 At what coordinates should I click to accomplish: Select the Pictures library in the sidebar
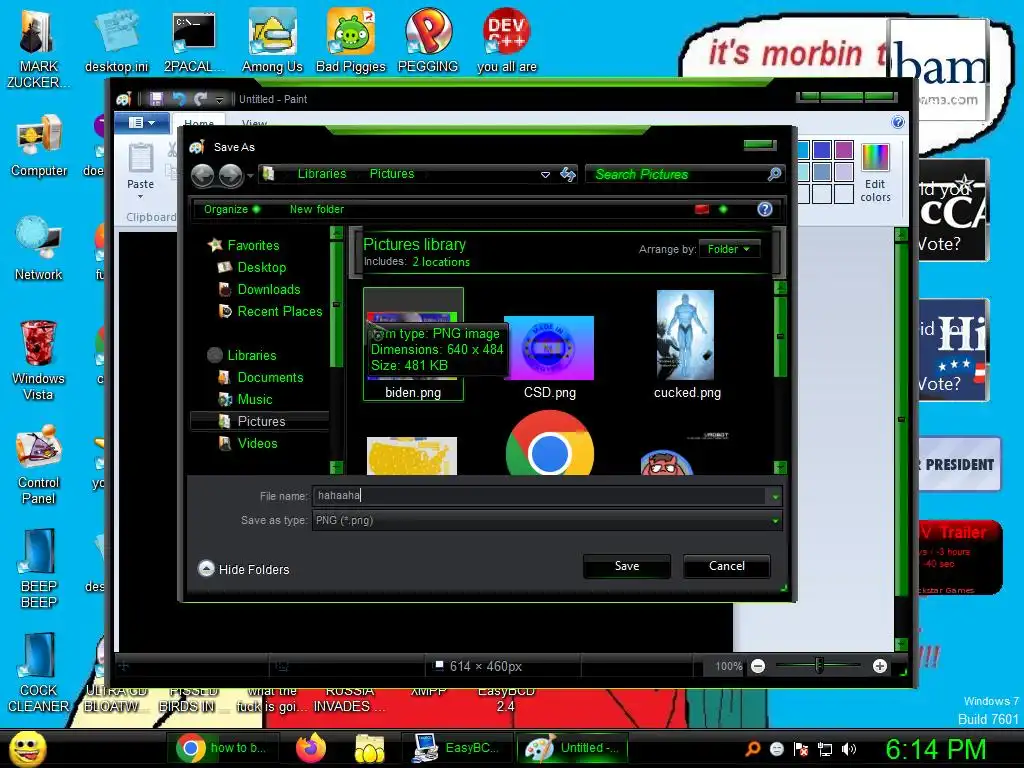pos(261,421)
